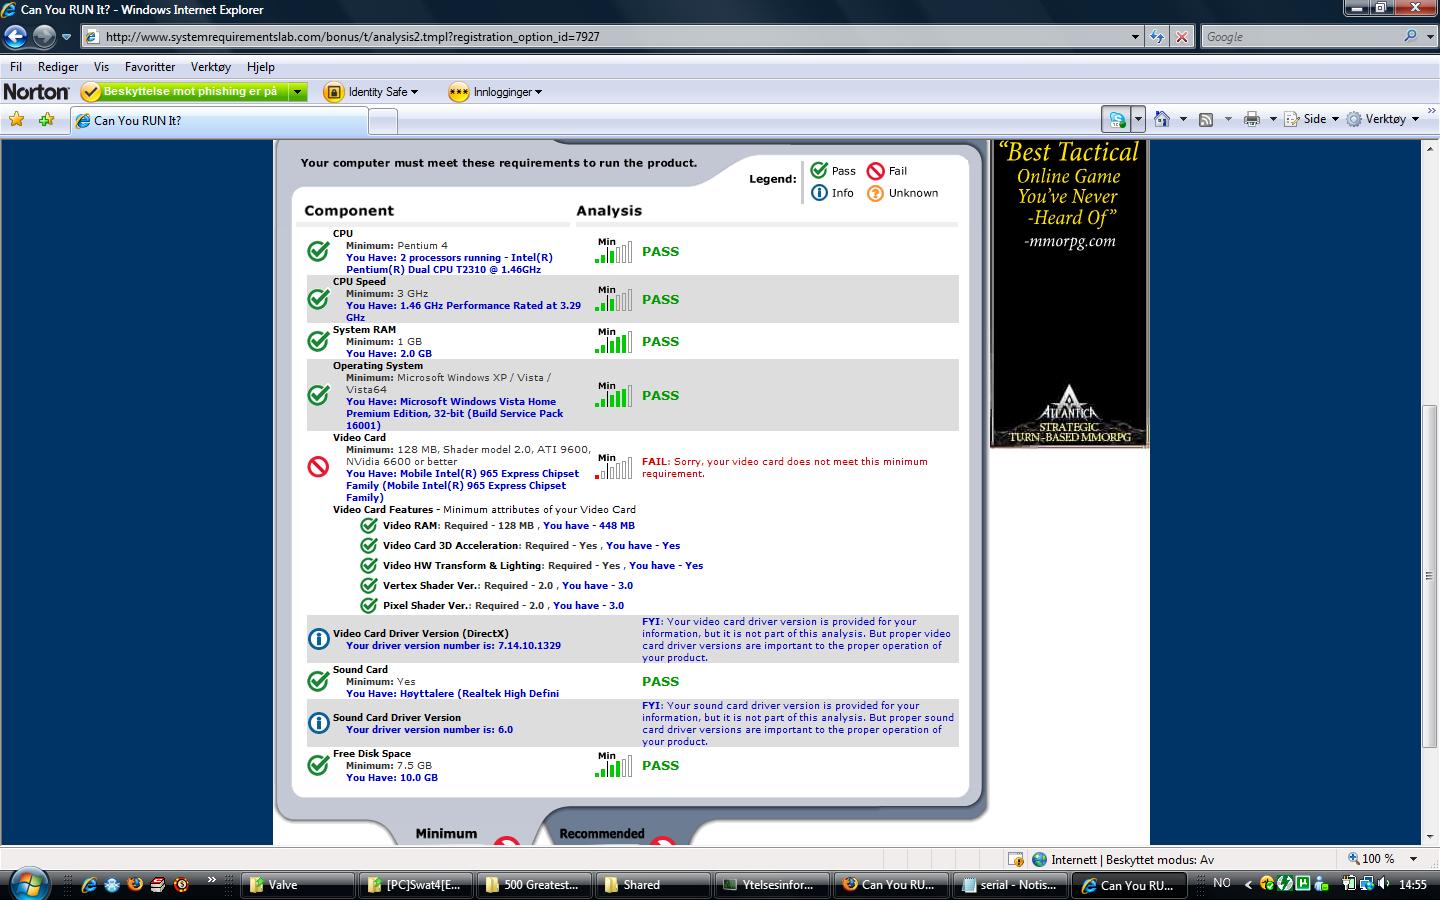Viewport: 1440px width, 900px height.
Task: Click the search magnifier icon
Action: click(x=1411, y=36)
